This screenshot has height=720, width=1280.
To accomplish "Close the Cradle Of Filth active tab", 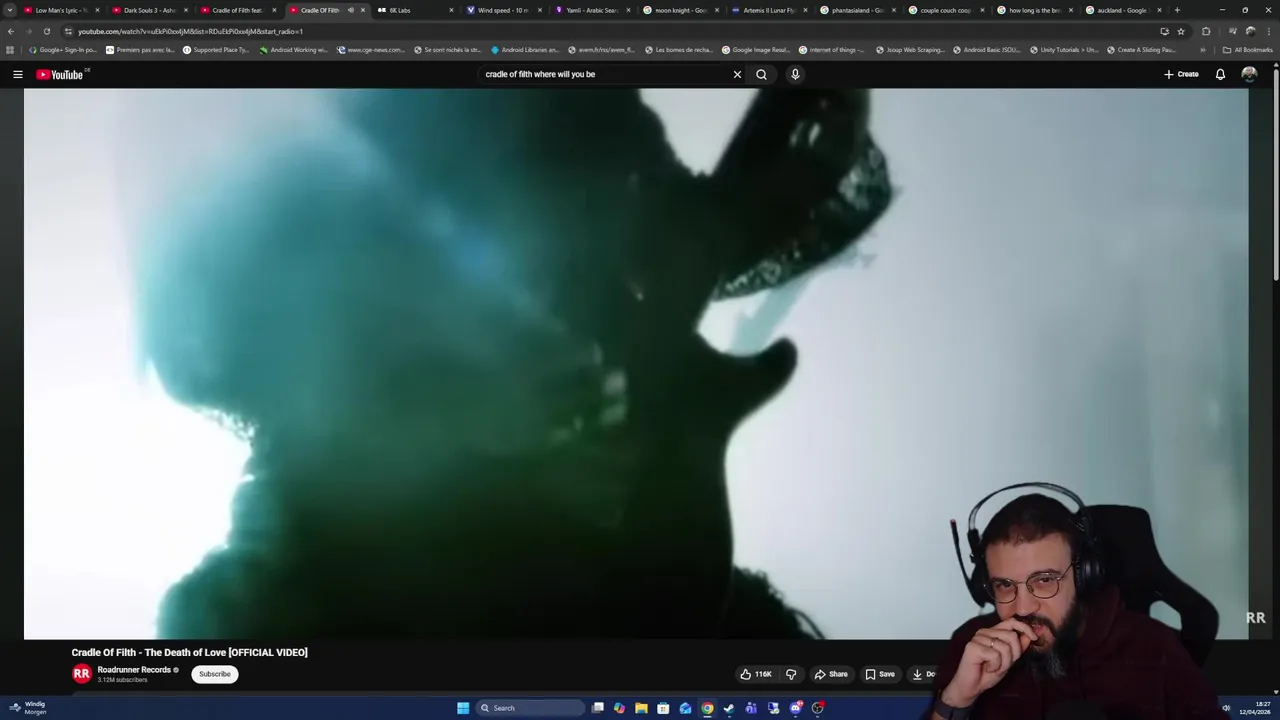I will click(x=363, y=10).
